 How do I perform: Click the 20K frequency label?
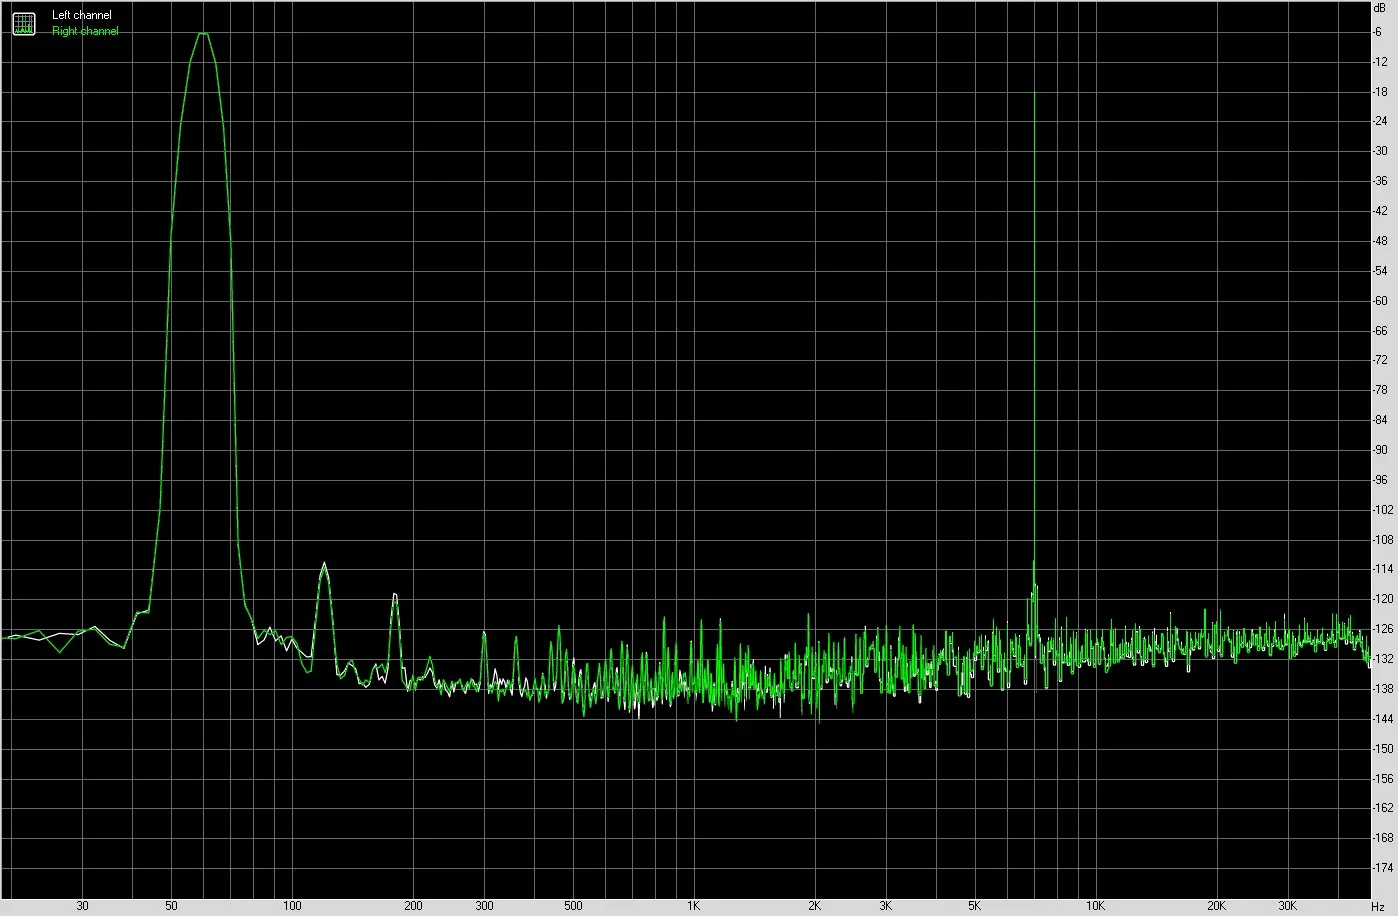point(1216,906)
